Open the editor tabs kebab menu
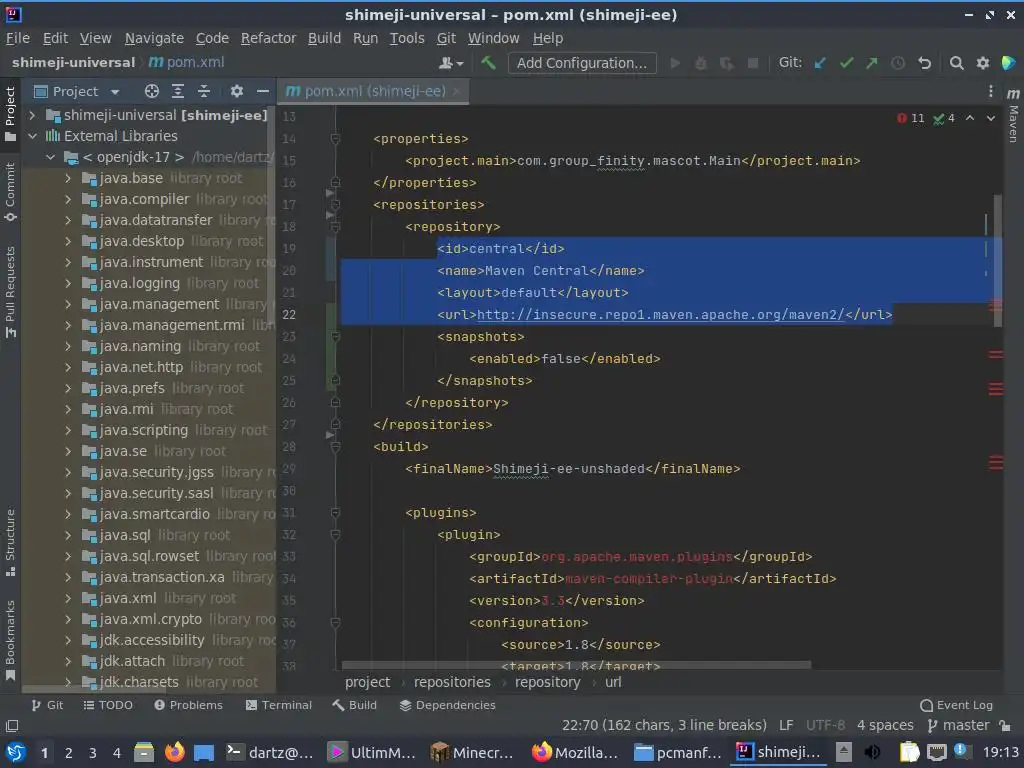1024x768 pixels. (x=990, y=91)
